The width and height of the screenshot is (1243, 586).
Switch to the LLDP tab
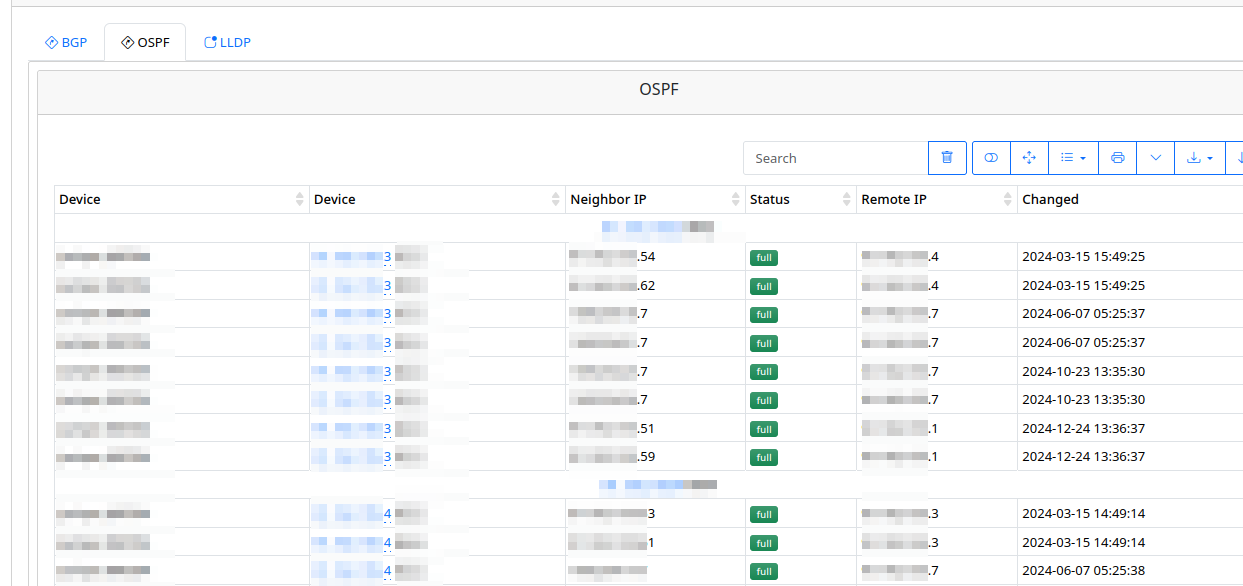[x=227, y=43]
